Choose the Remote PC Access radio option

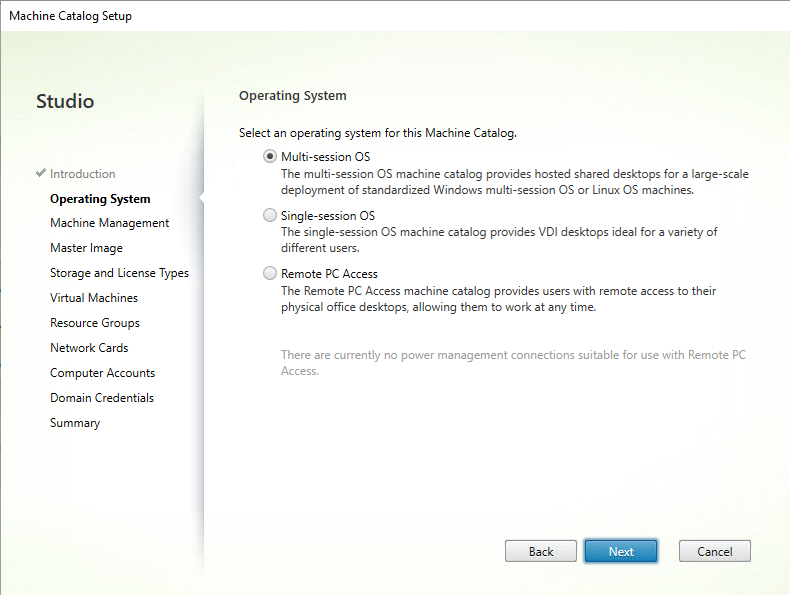pyautogui.click(x=270, y=274)
